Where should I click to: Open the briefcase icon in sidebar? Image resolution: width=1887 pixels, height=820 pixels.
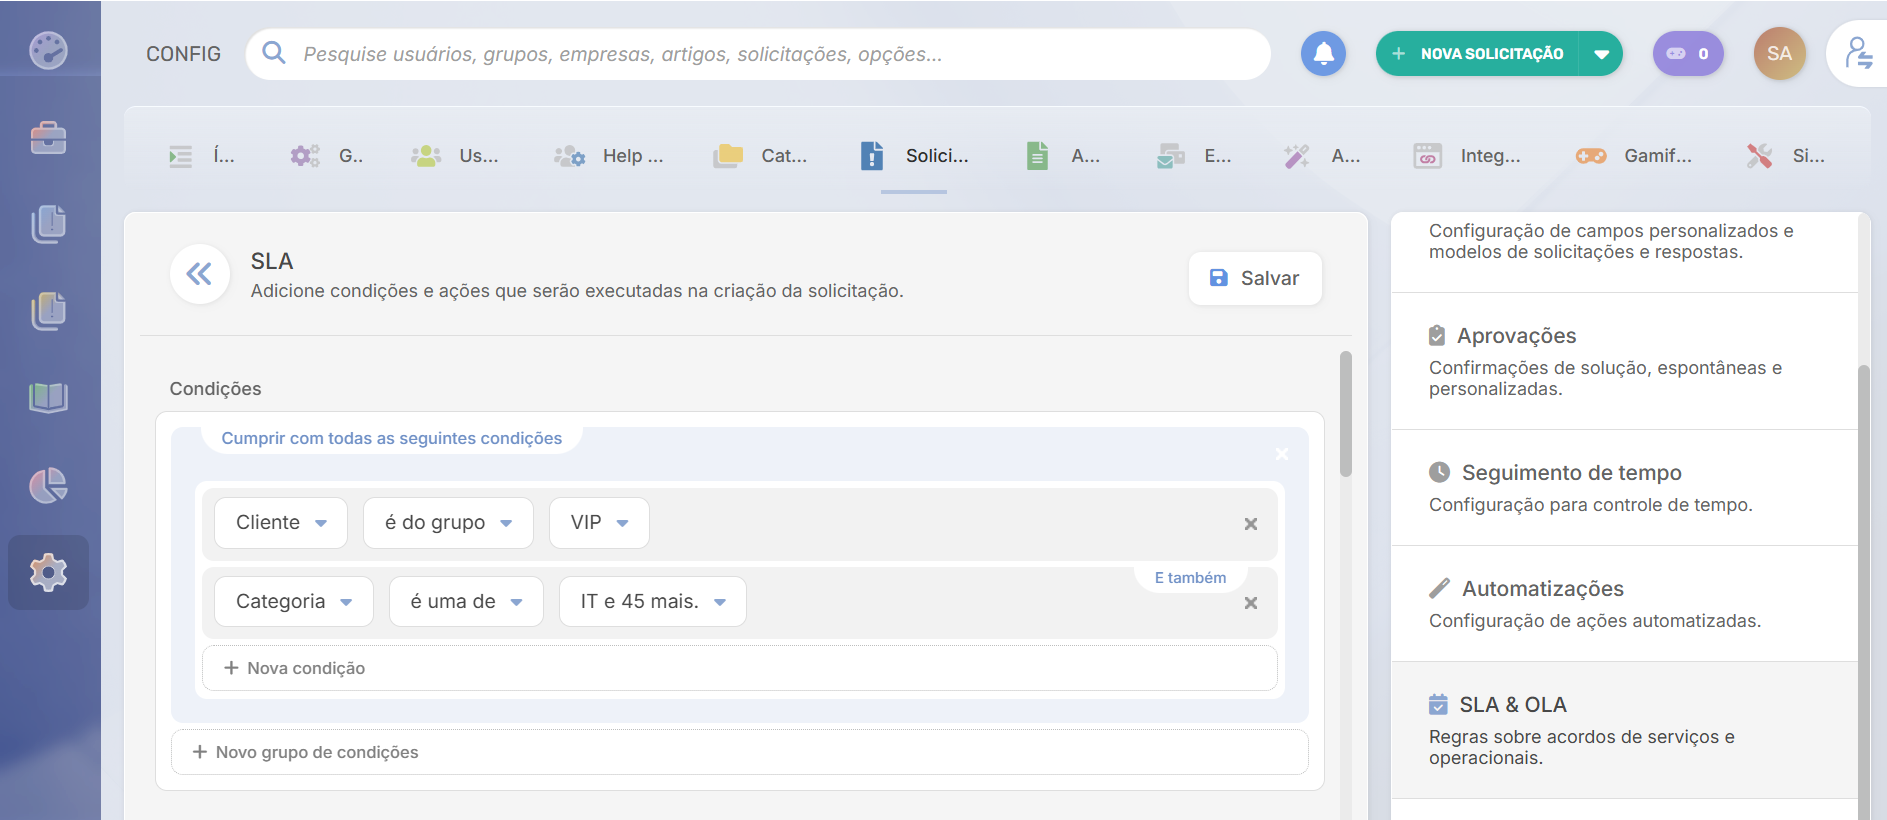click(x=48, y=138)
